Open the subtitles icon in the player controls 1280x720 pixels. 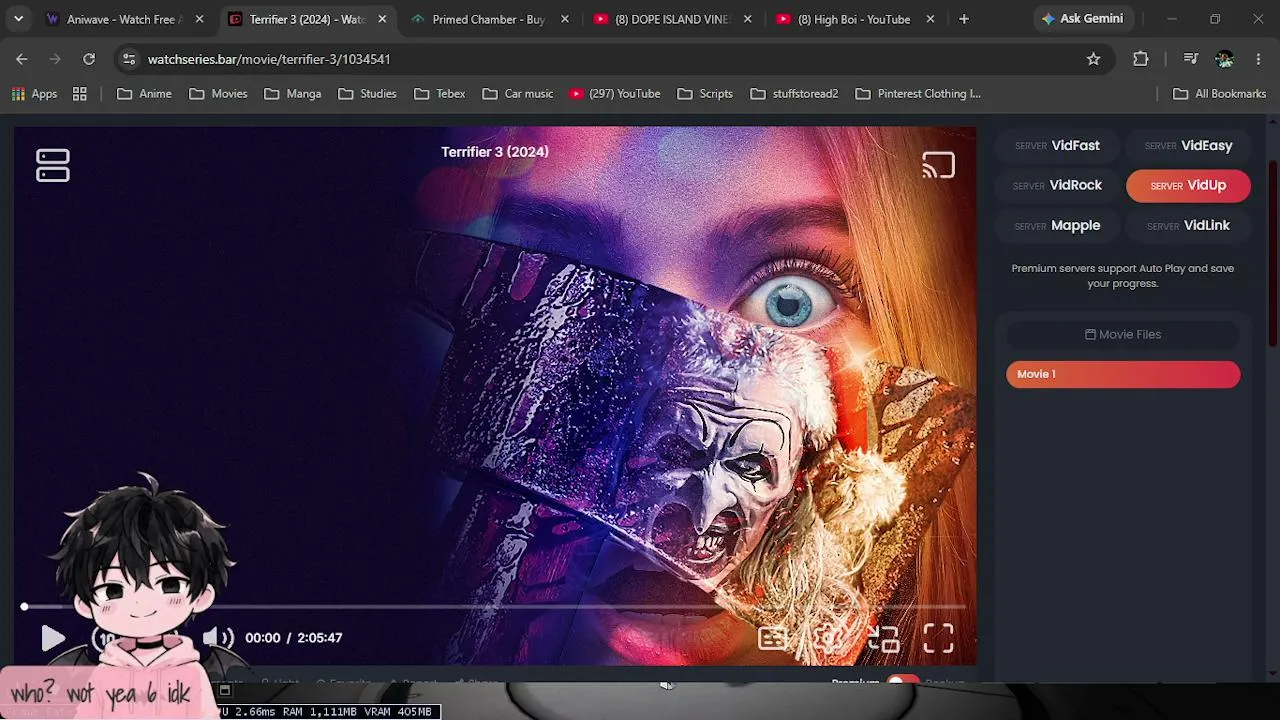coord(772,638)
